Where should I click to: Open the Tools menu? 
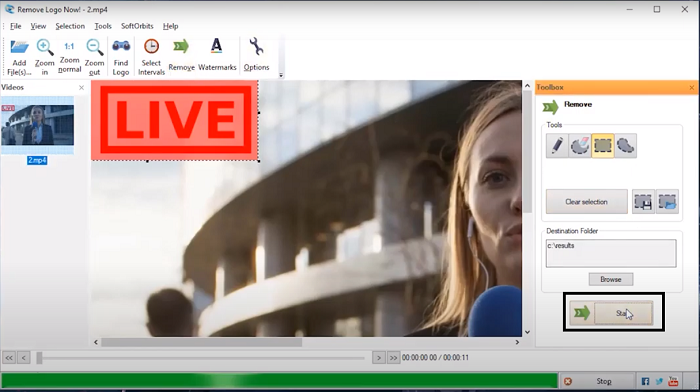(103, 26)
